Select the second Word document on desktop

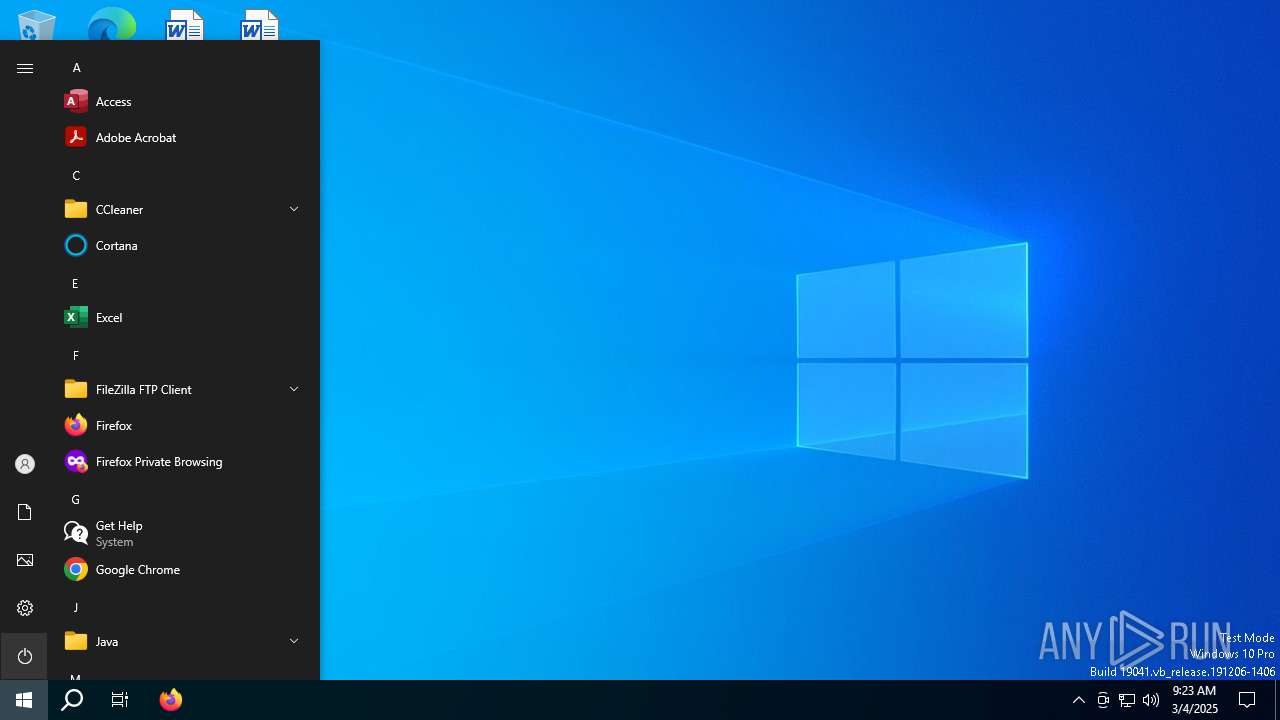pyautogui.click(x=260, y=24)
